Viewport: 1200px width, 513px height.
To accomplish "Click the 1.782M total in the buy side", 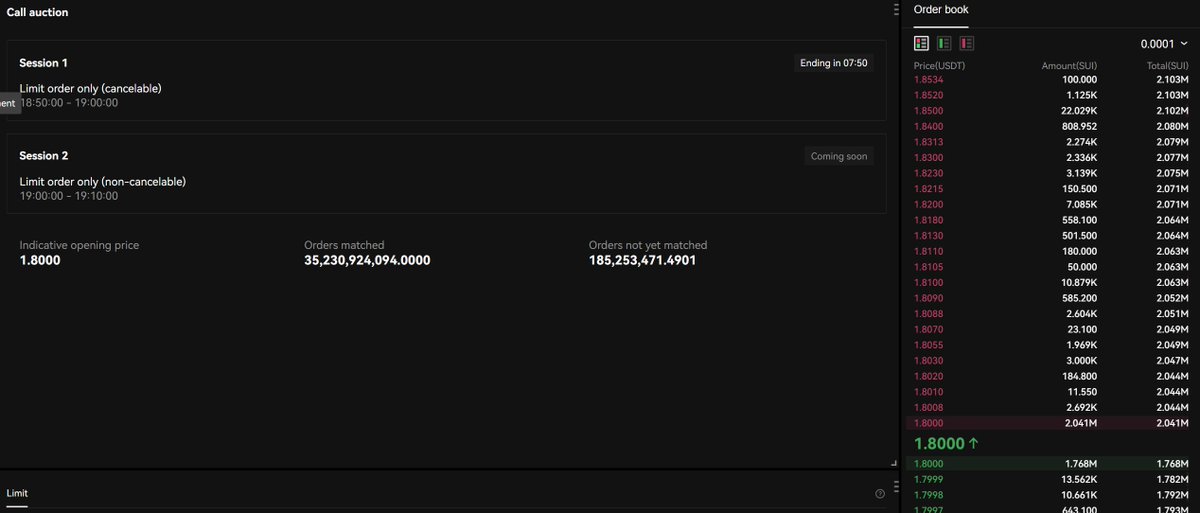I will point(1174,479).
